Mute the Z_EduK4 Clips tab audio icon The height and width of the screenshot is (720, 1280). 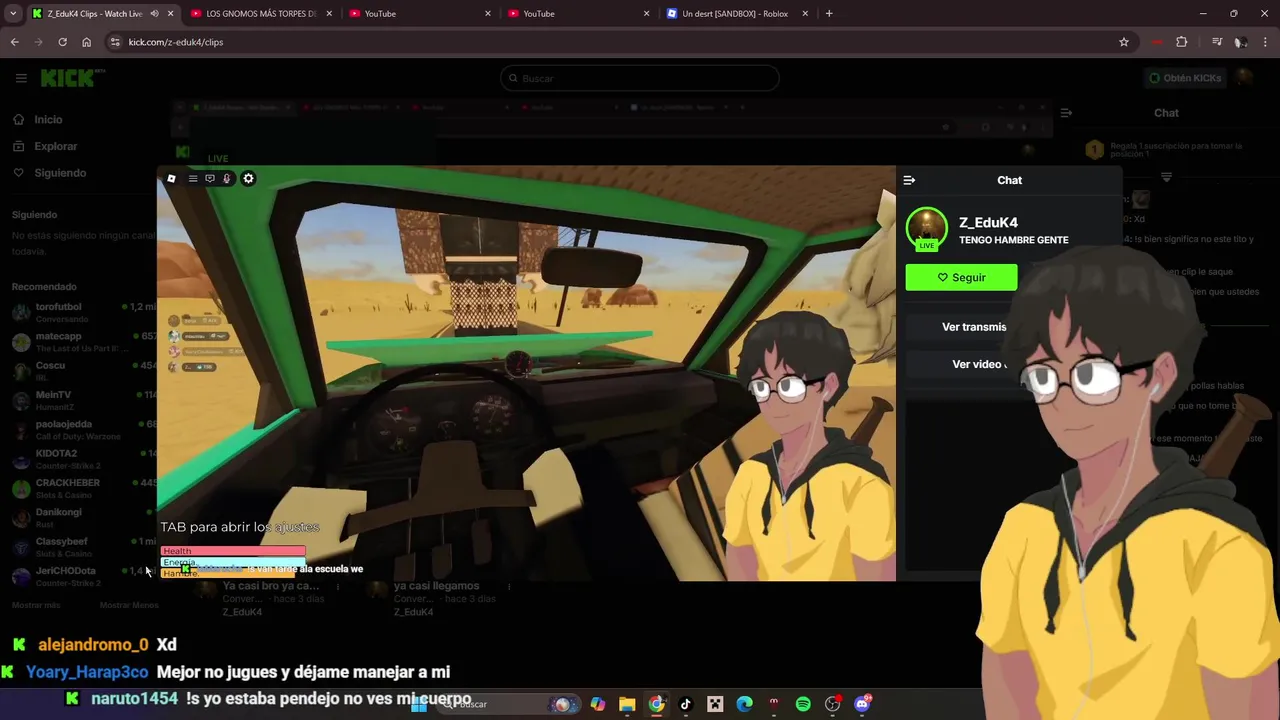[x=154, y=13]
